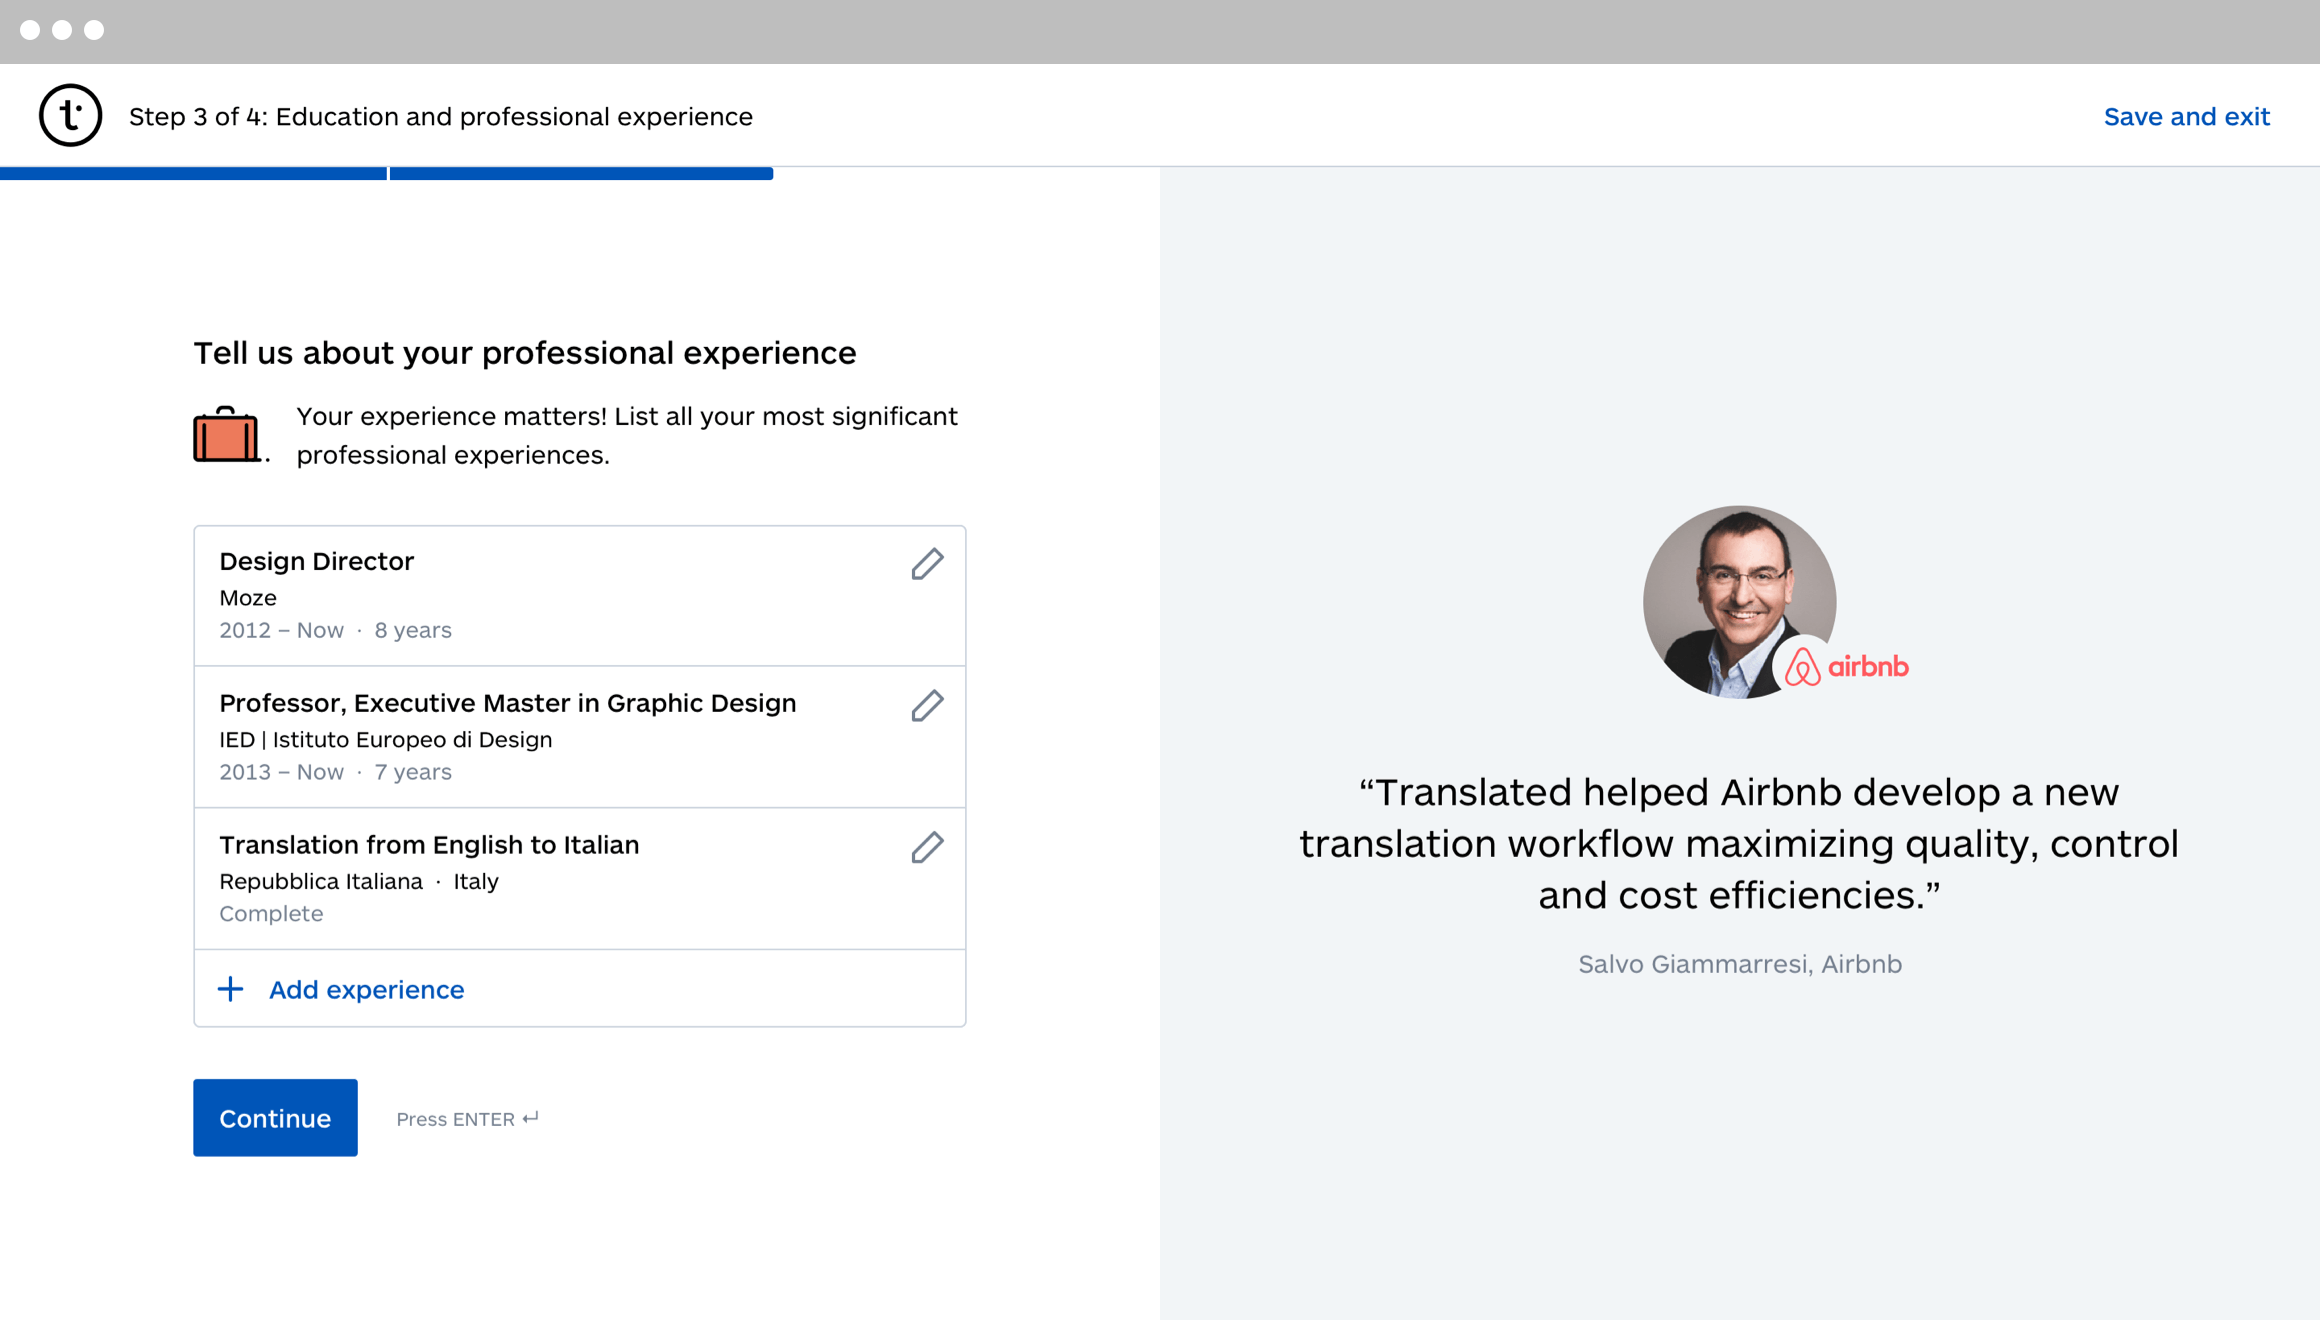Screen dimensions: 2320x1320
Task: Click the Add experience link text
Action: [x=366, y=989]
